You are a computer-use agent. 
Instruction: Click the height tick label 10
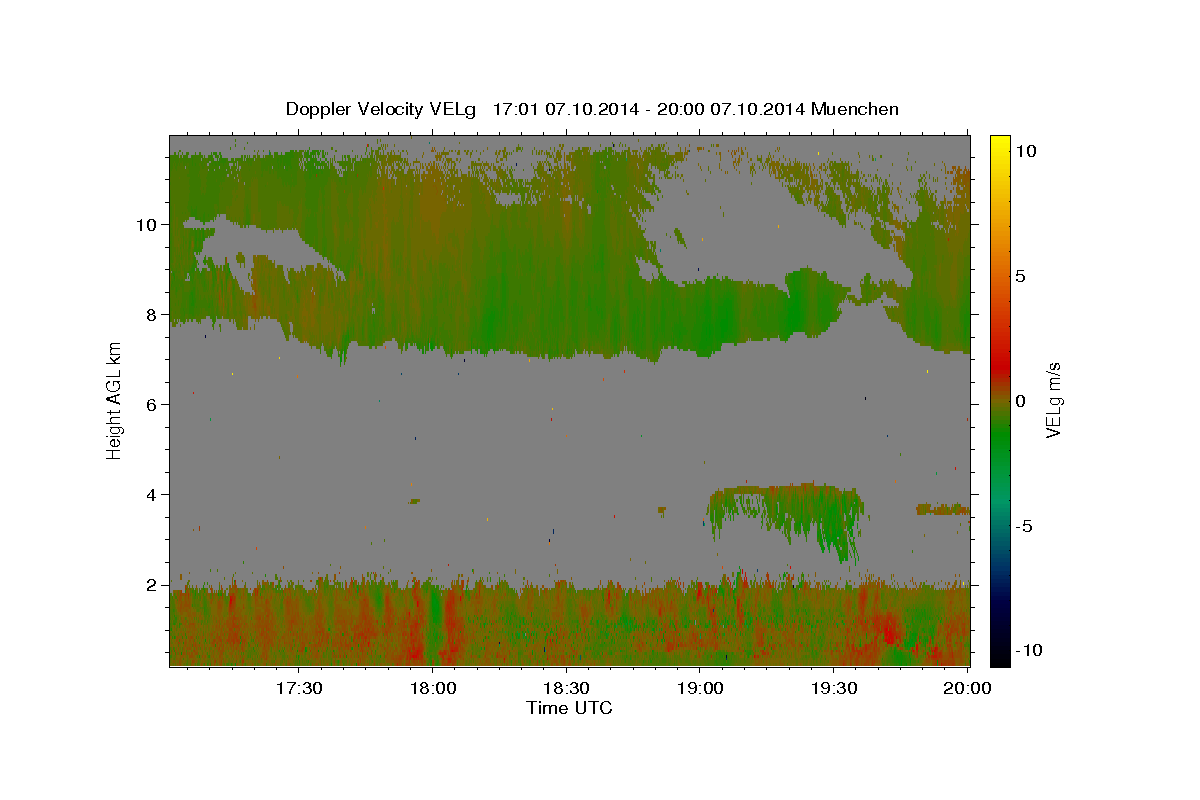149,224
